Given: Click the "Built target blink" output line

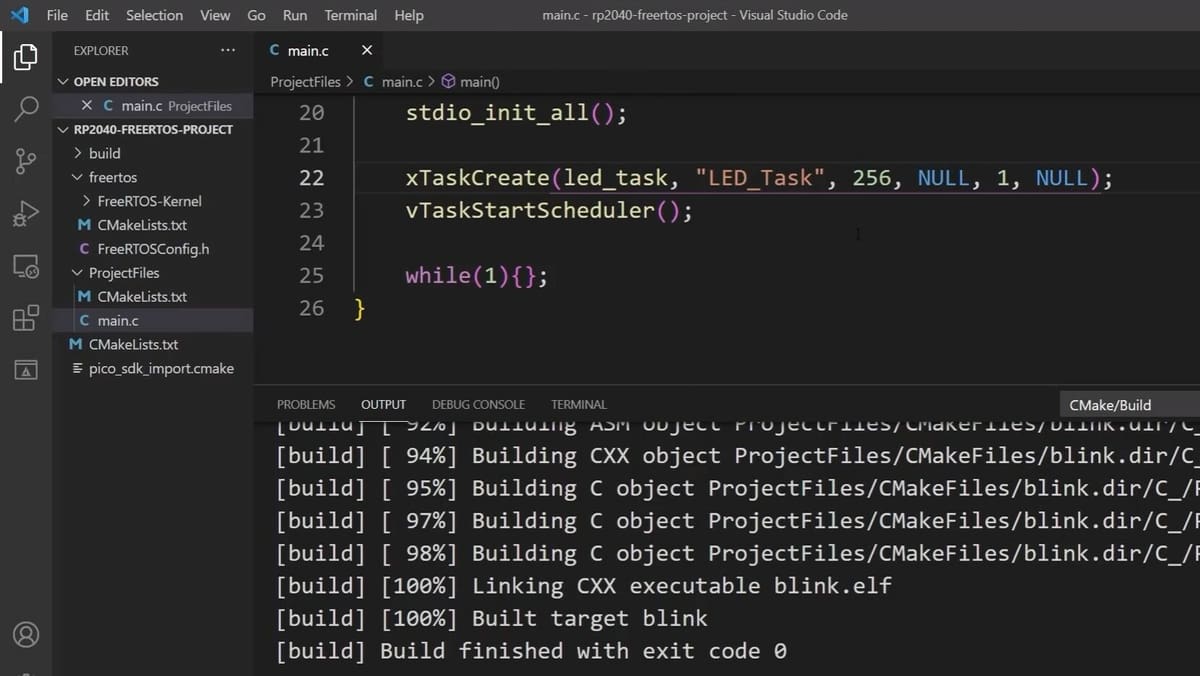Looking at the screenshot, I should pyautogui.click(x=492, y=619).
